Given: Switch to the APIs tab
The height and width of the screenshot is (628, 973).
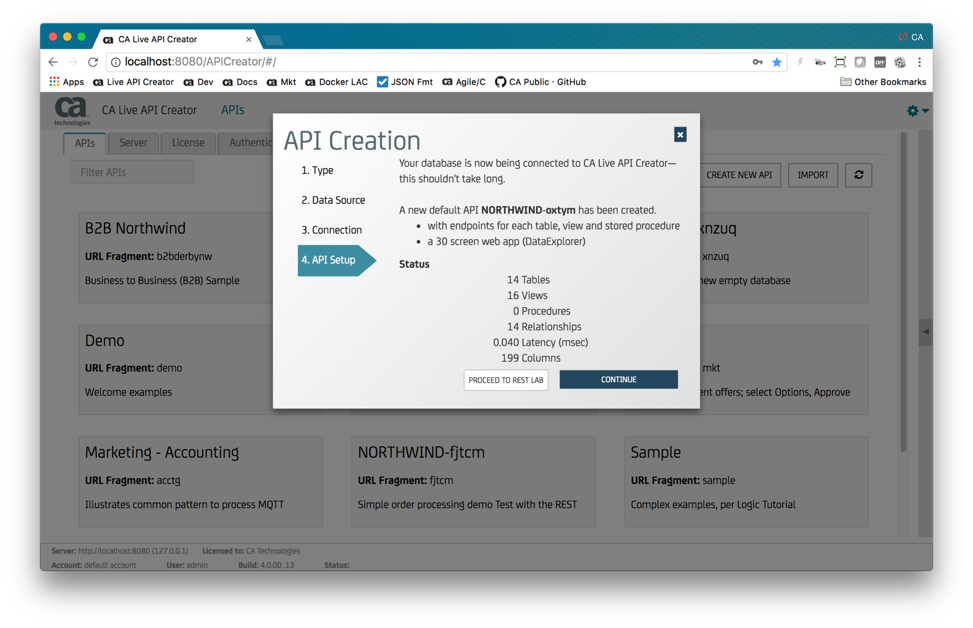Looking at the screenshot, I should [85, 143].
